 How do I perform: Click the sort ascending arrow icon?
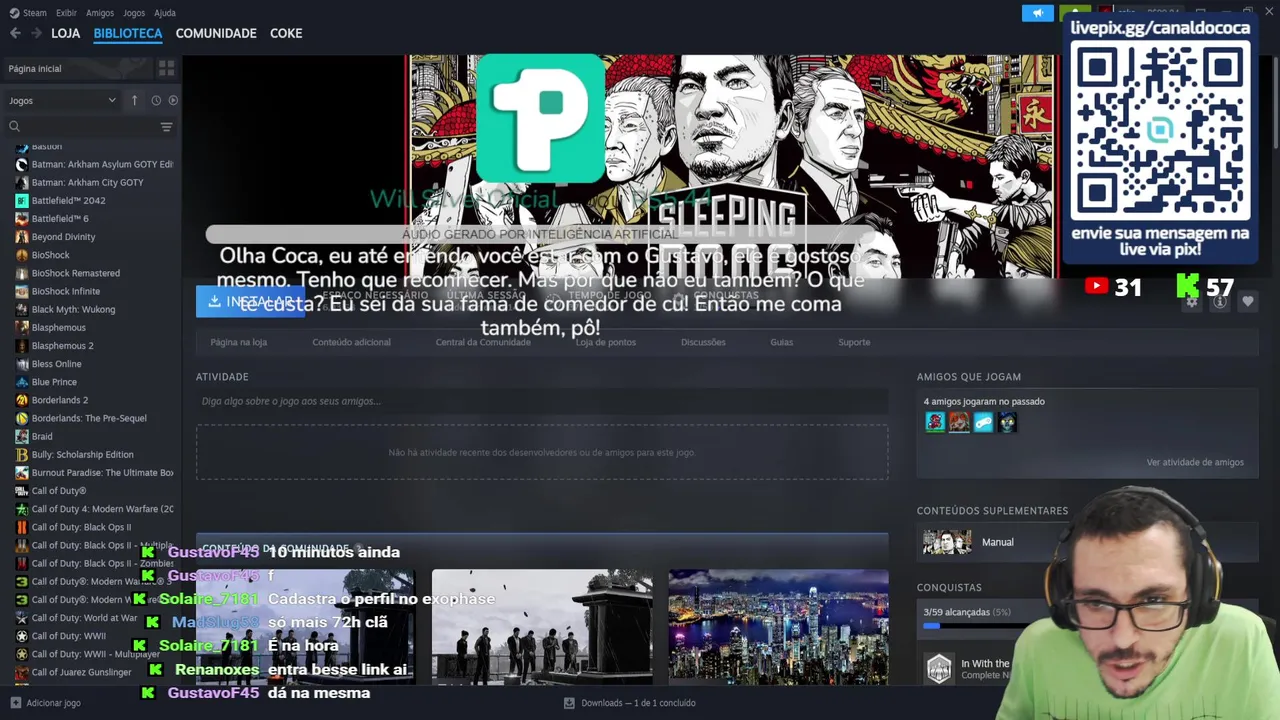(135, 100)
